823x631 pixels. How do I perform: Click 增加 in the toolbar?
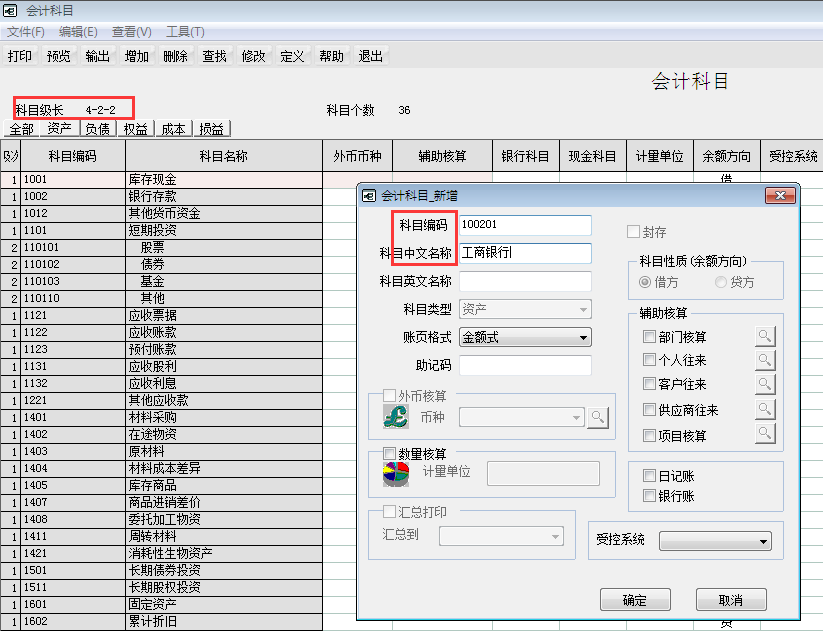[x=137, y=56]
